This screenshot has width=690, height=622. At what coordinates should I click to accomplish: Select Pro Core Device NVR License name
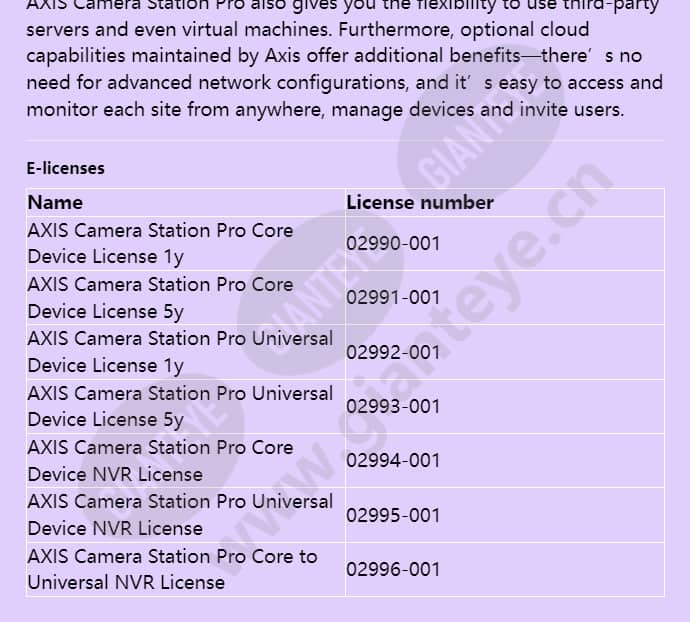pyautogui.click(x=160, y=461)
